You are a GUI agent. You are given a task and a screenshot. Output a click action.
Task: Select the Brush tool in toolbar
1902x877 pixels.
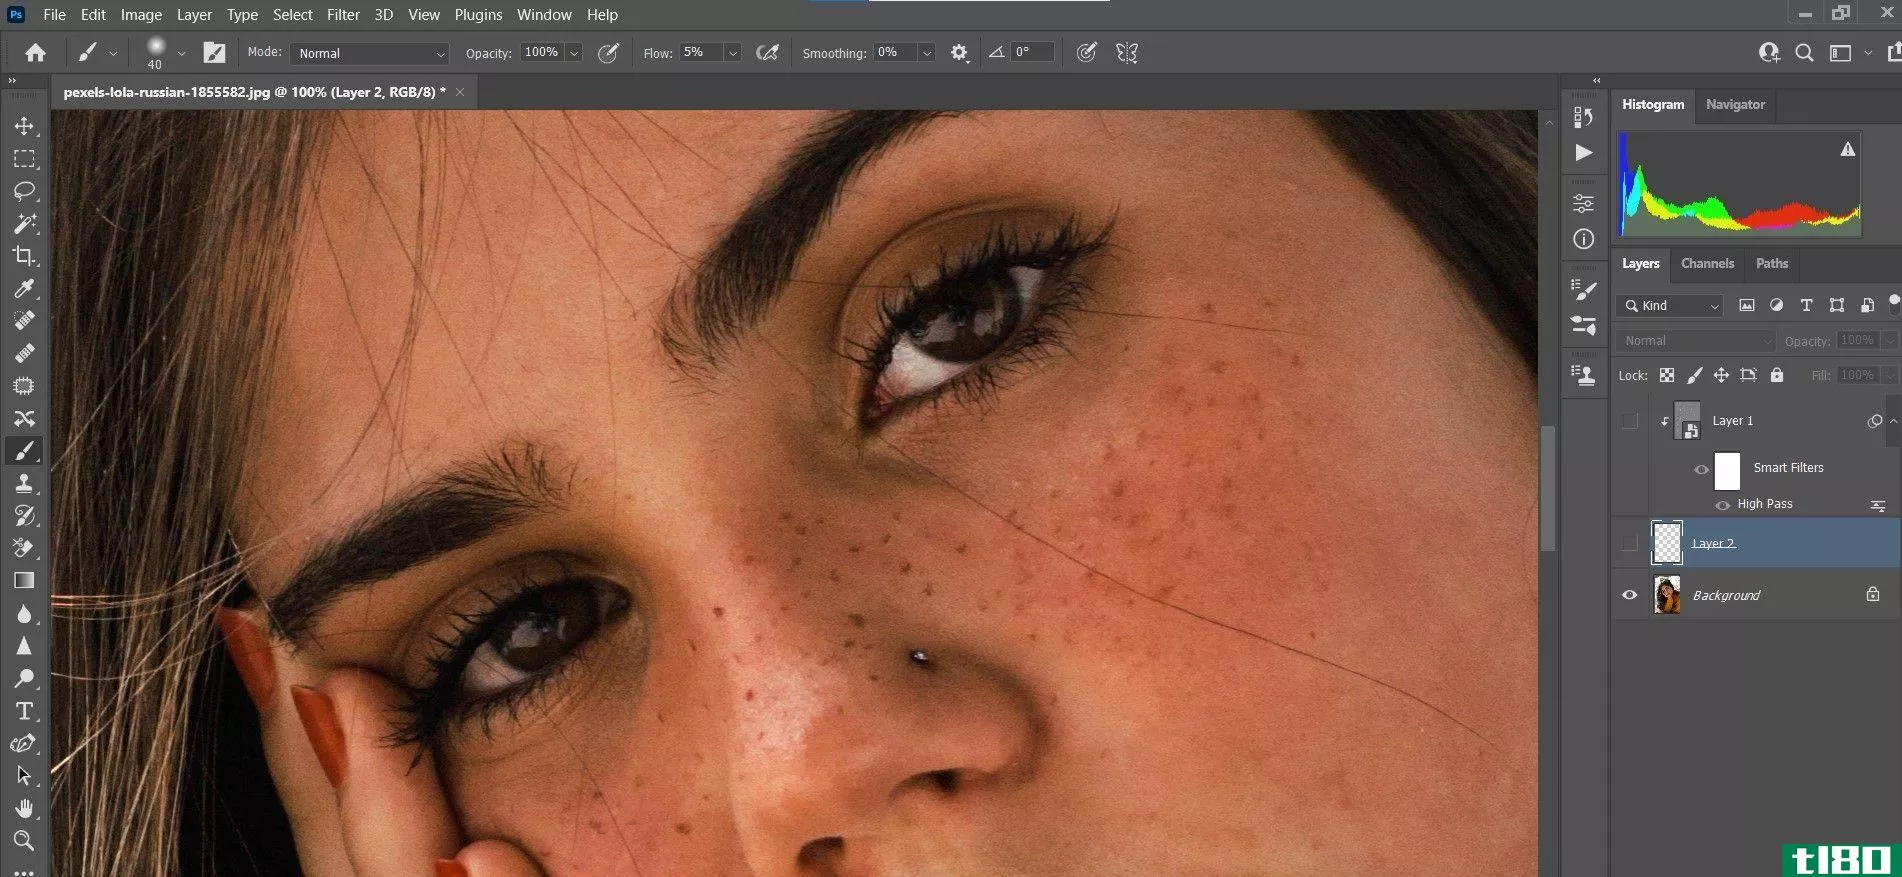tap(24, 451)
